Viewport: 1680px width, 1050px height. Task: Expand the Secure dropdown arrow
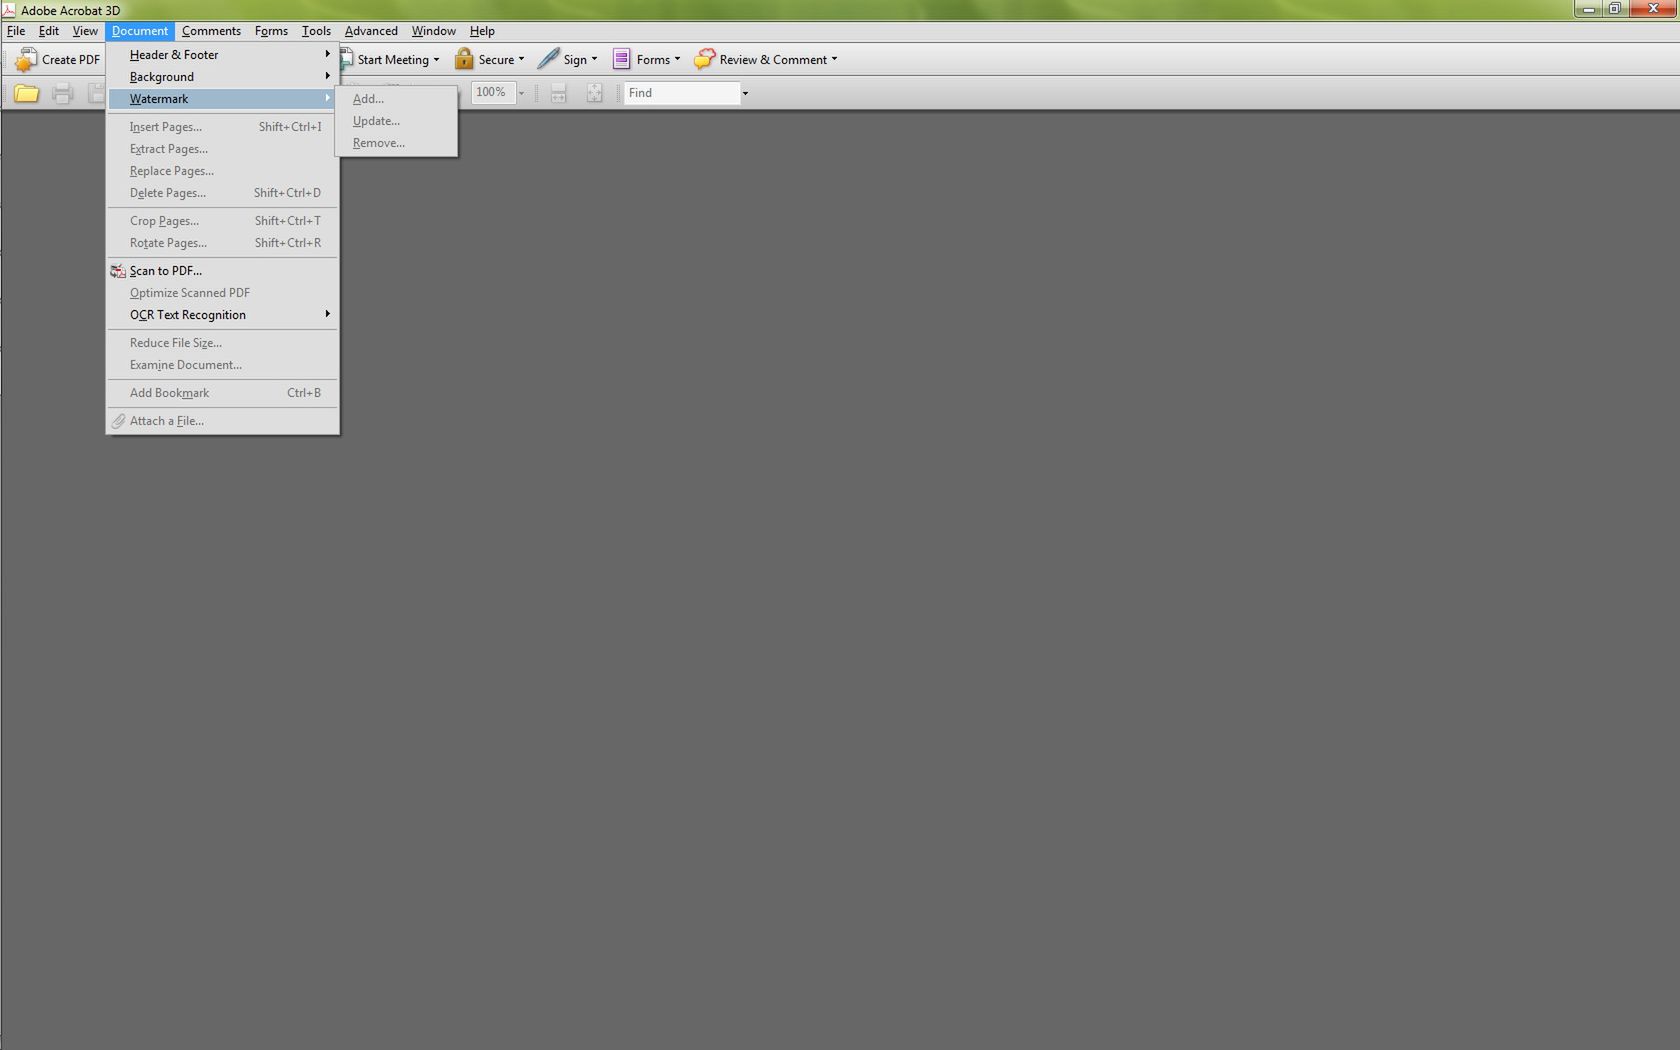point(521,59)
